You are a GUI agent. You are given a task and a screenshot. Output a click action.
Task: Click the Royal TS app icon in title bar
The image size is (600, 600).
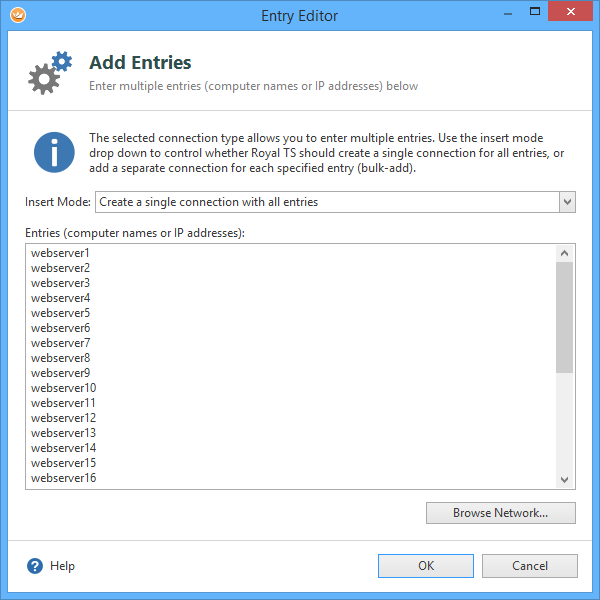tap(16, 15)
